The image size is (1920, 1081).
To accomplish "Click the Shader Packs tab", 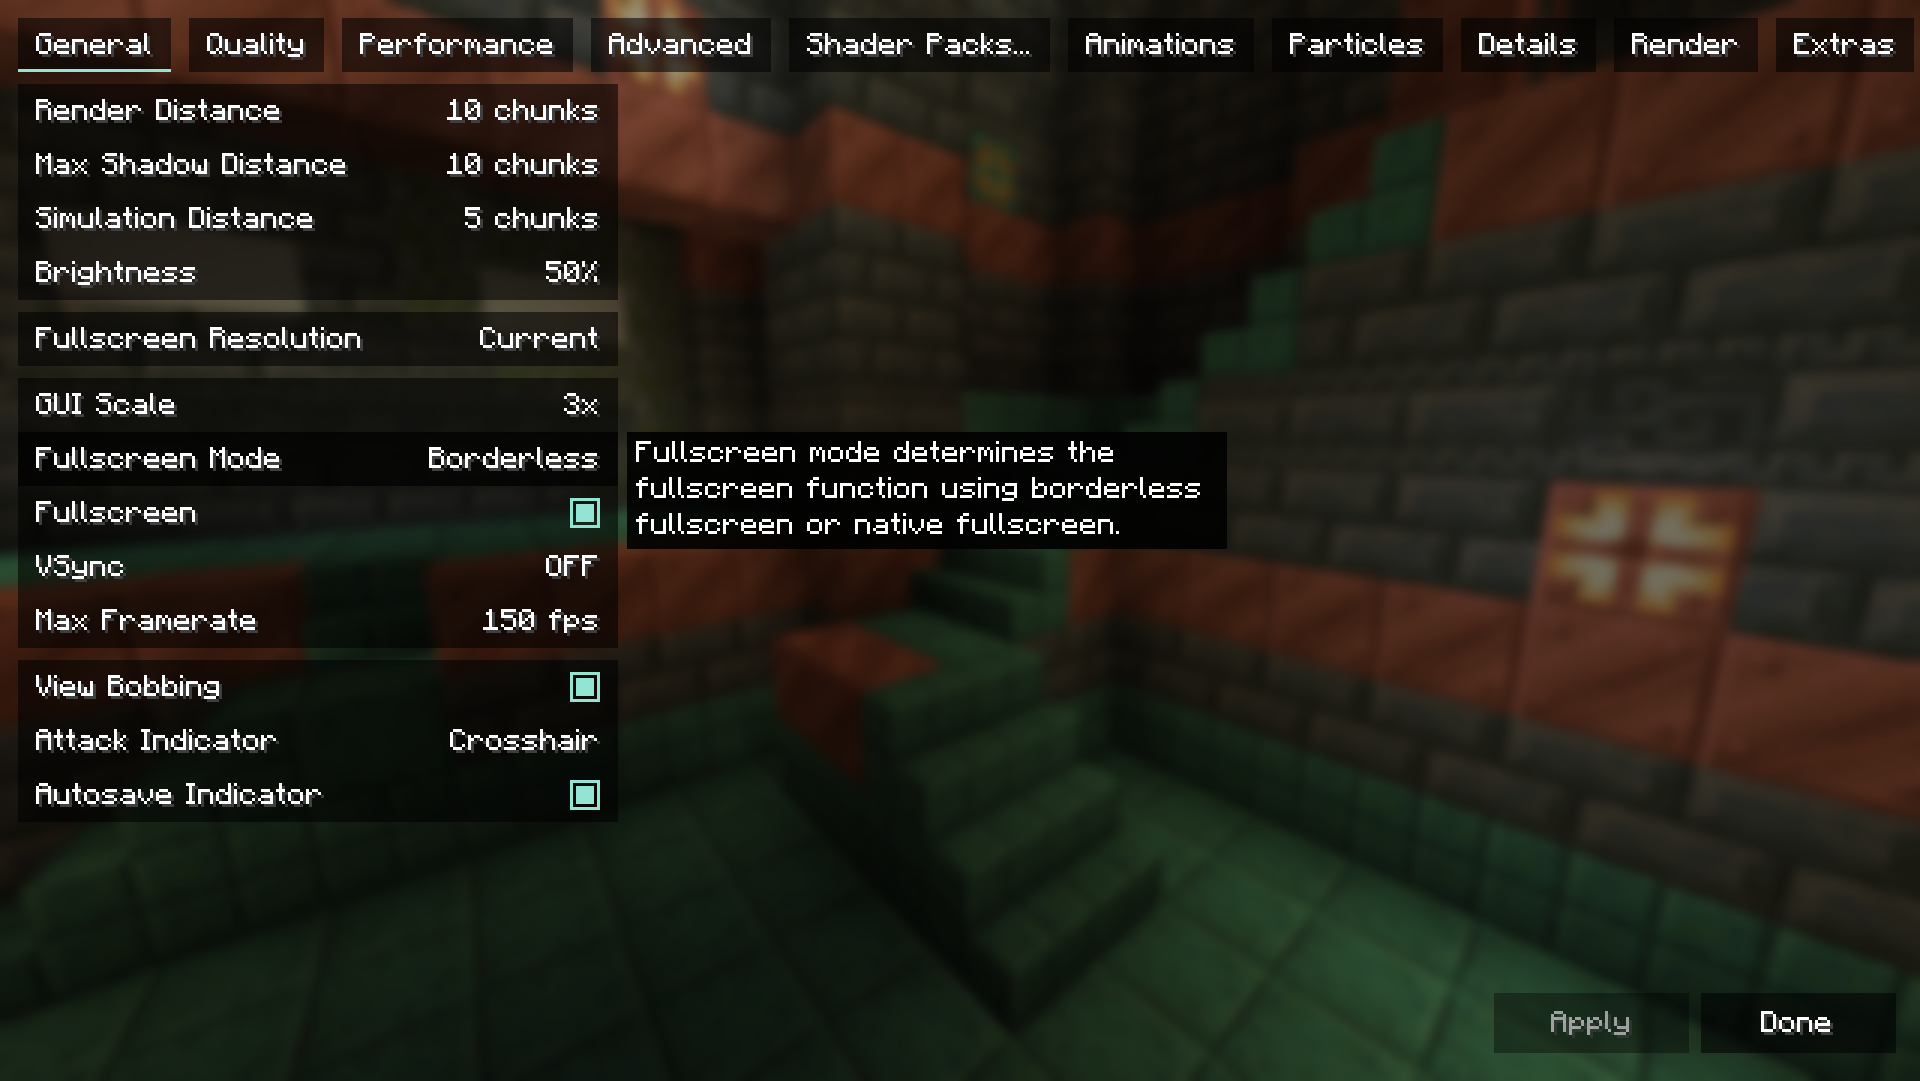I will pos(918,44).
